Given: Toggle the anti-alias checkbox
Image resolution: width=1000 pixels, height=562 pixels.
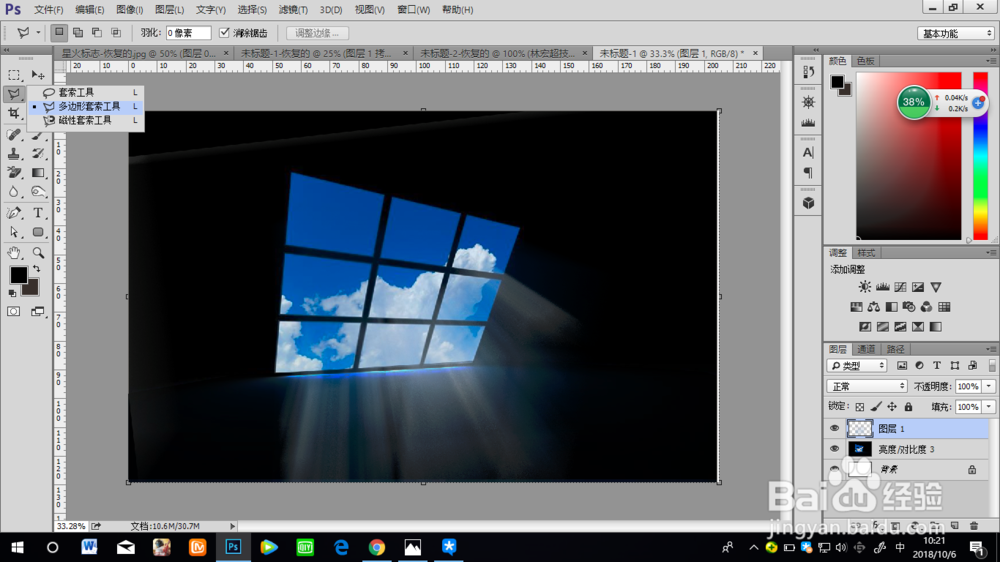Looking at the screenshot, I should [224, 33].
